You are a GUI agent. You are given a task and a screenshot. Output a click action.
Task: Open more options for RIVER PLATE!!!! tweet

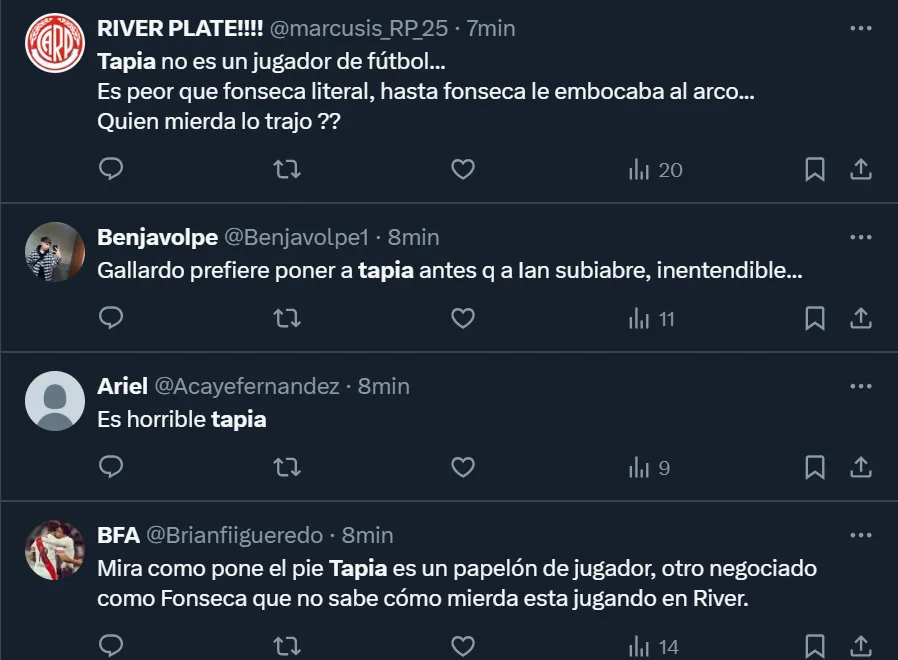[x=860, y=29]
